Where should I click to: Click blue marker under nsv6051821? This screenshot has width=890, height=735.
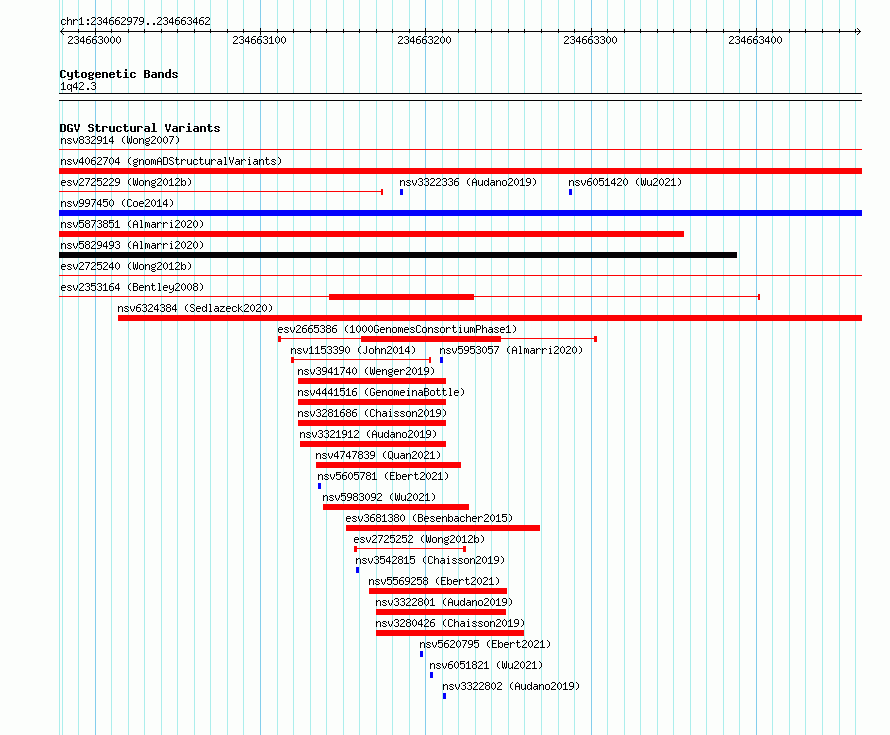tap(431, 675)
